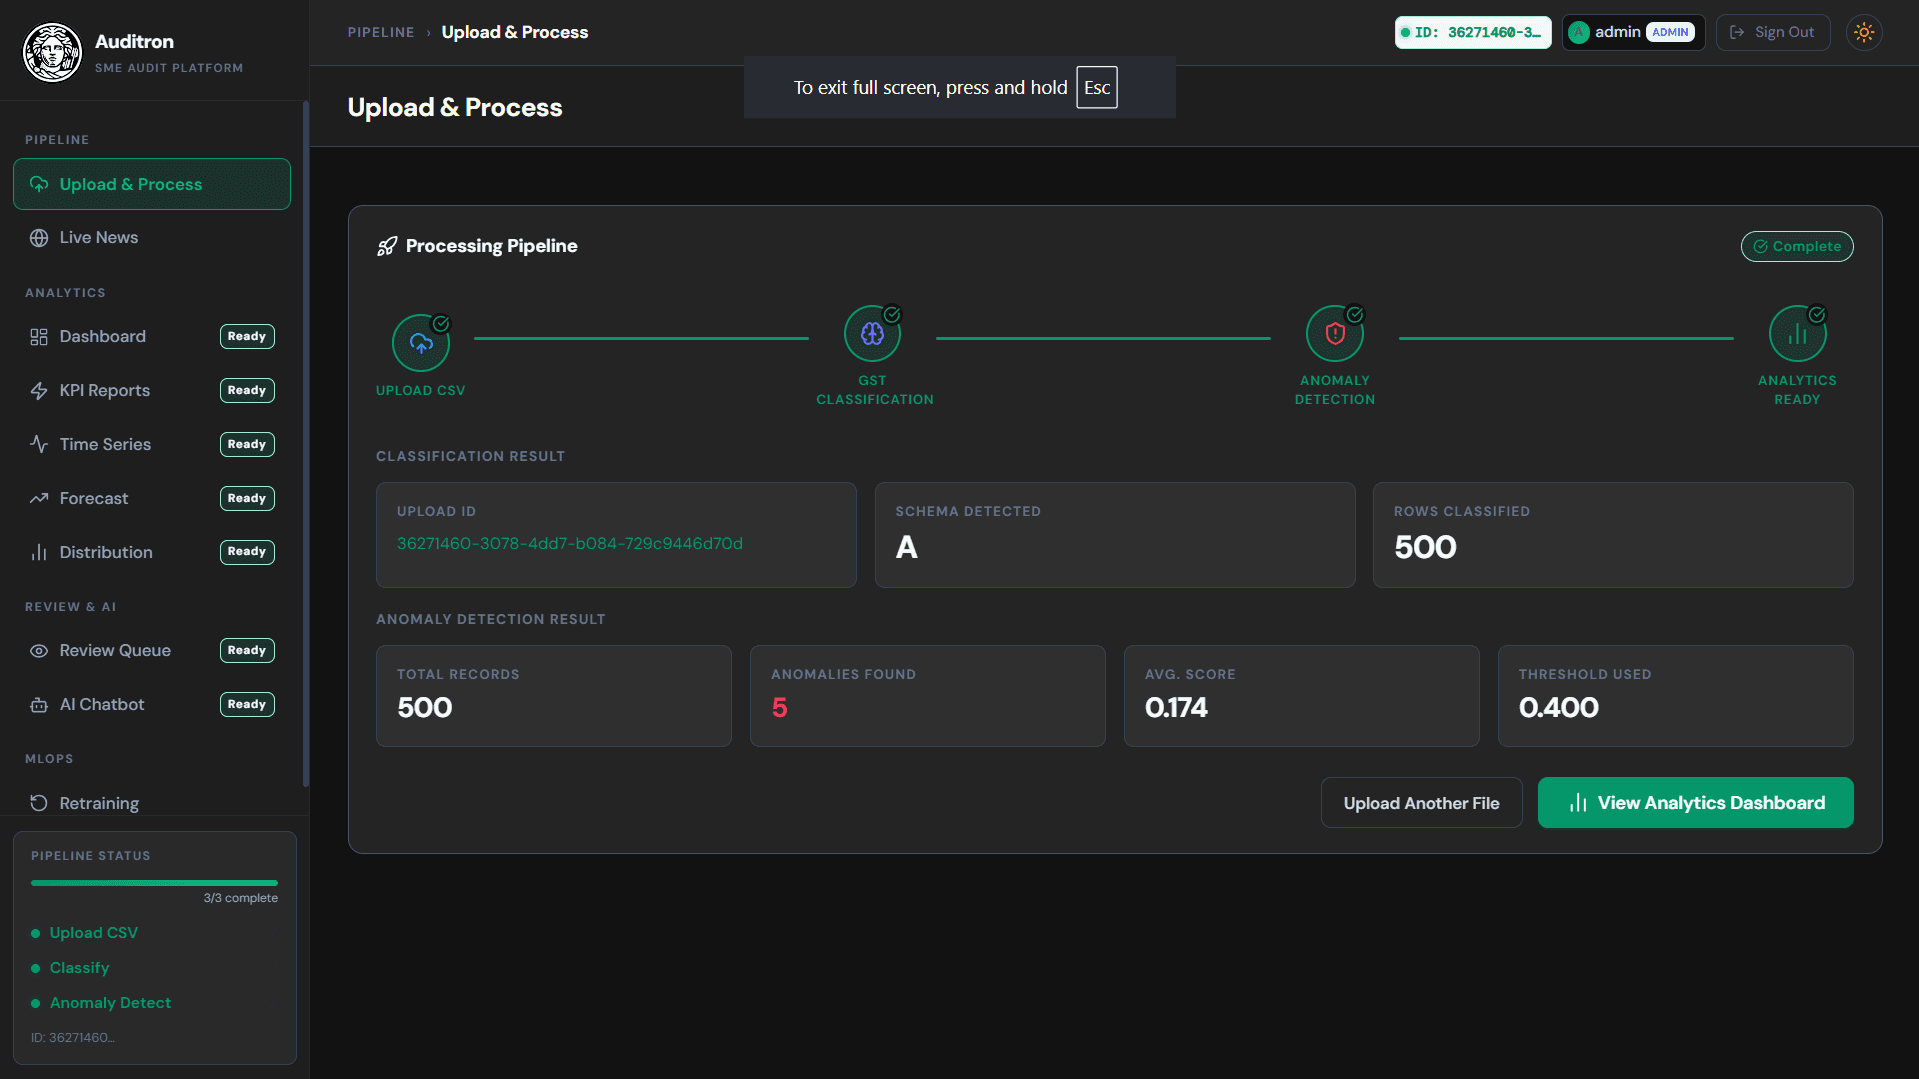Click the AI Chatbot robot icon

[x=39, y=705]
